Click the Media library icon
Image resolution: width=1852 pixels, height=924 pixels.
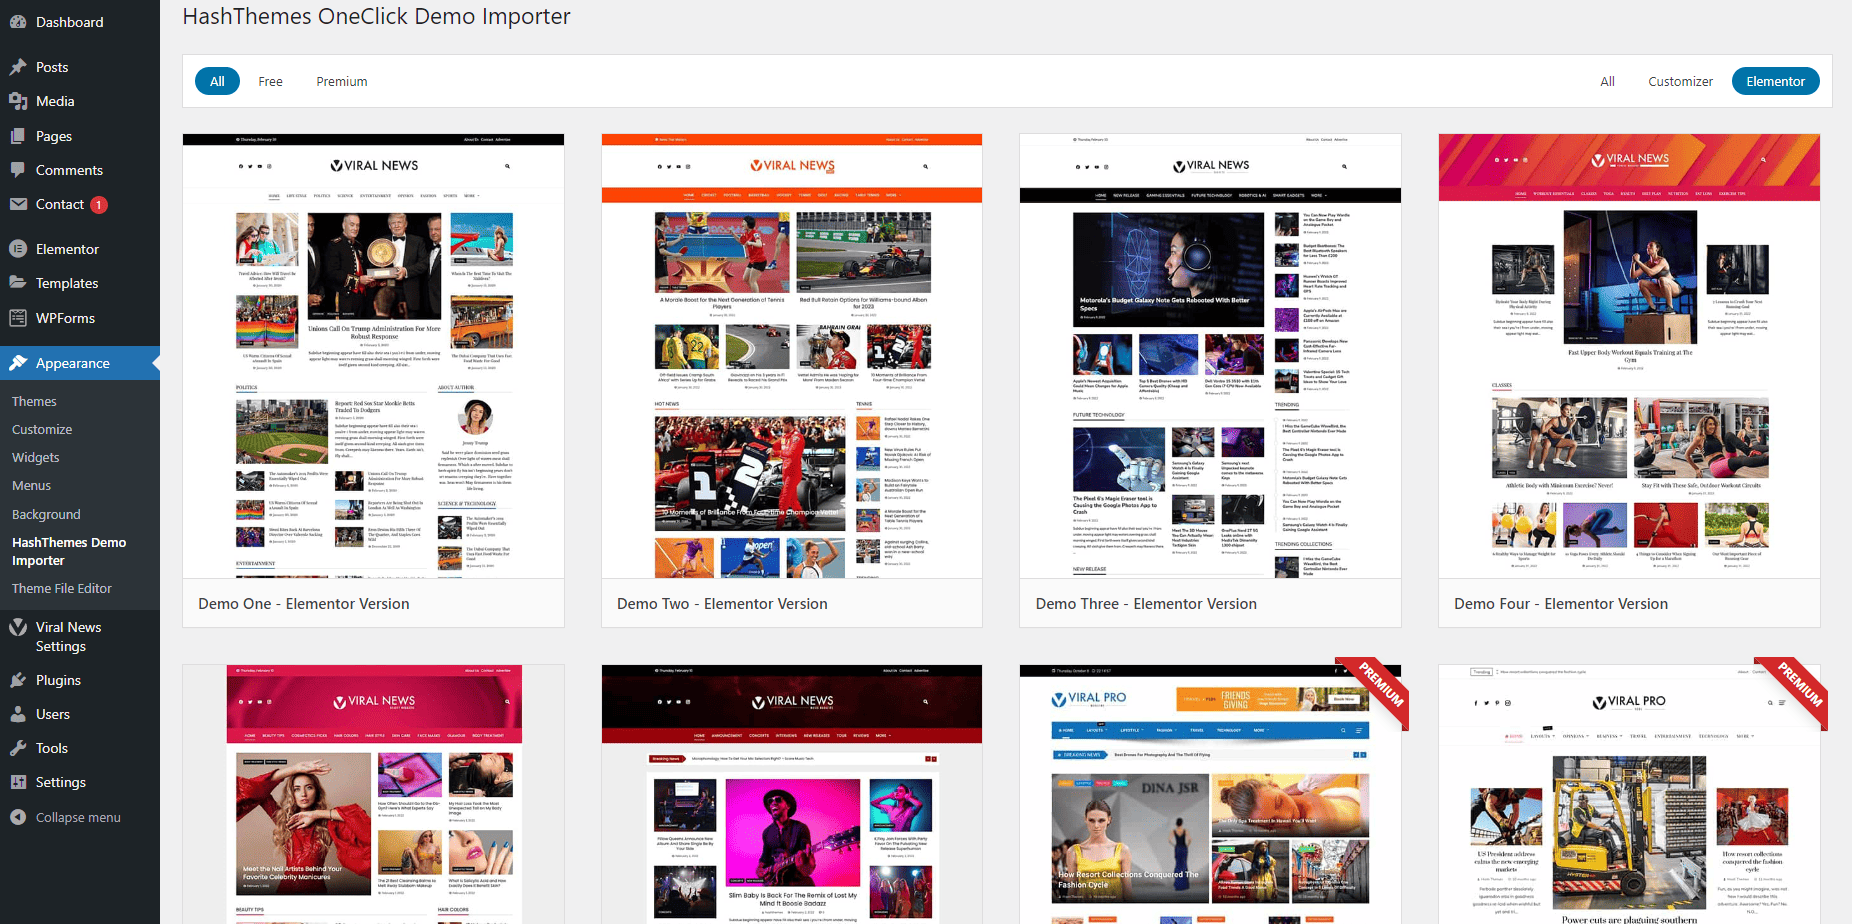[x=18, y=101]
